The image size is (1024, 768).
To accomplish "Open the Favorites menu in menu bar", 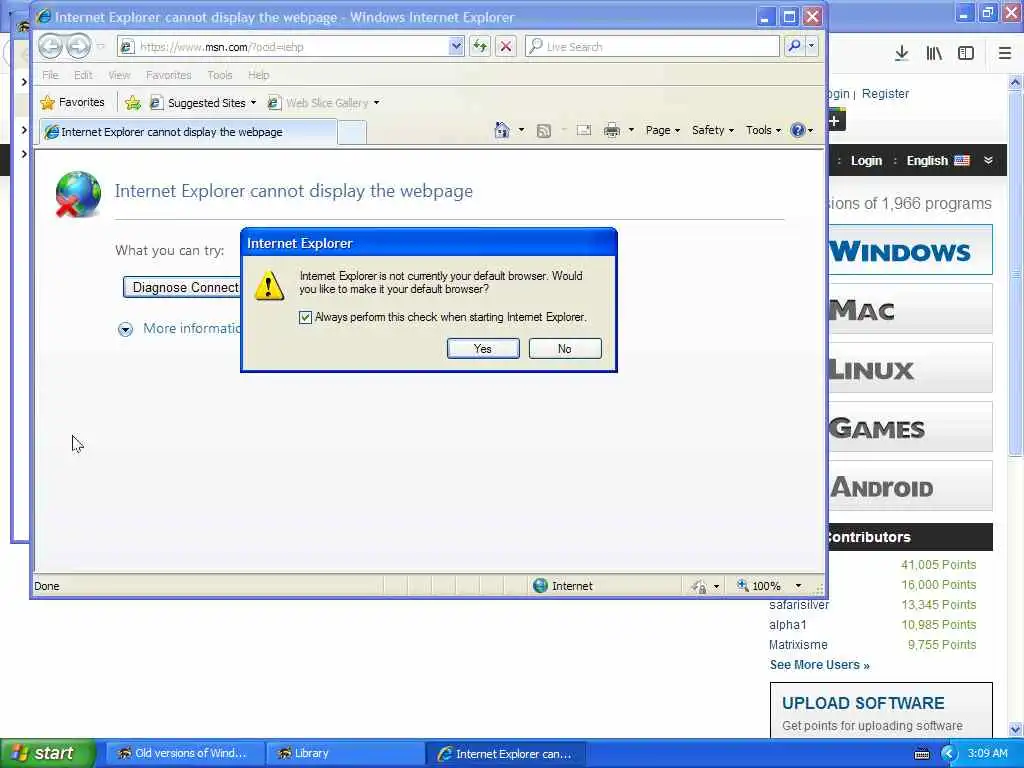I will (x=168, y=75).
